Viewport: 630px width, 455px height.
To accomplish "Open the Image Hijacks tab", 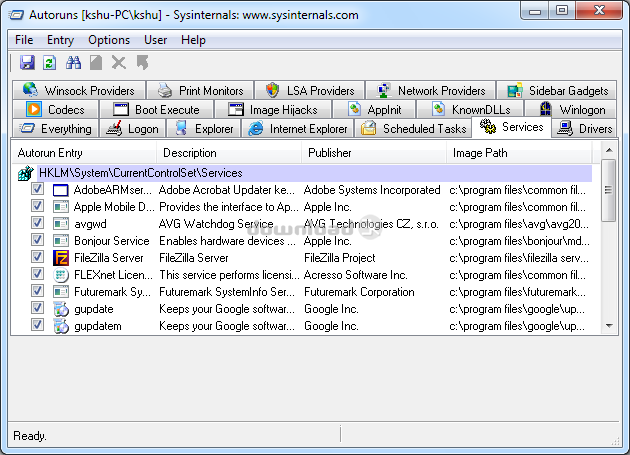I will 273,109.
